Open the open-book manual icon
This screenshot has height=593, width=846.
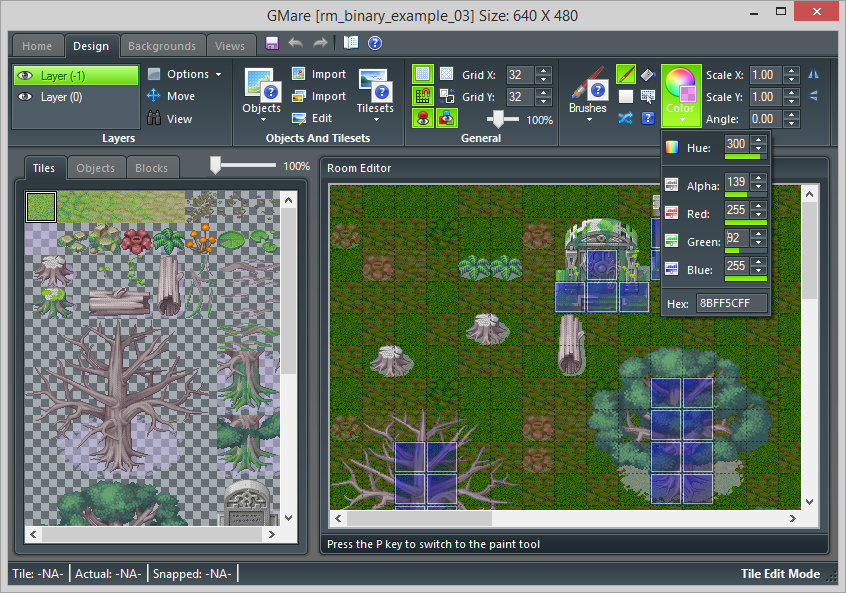(x=351, y=43)
